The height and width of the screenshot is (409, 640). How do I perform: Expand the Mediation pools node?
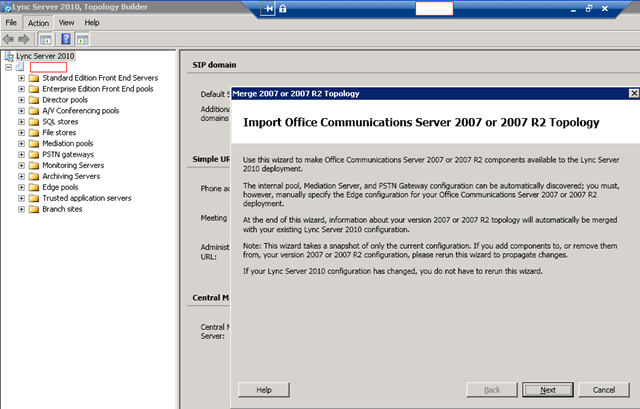[x=21, y=144]
